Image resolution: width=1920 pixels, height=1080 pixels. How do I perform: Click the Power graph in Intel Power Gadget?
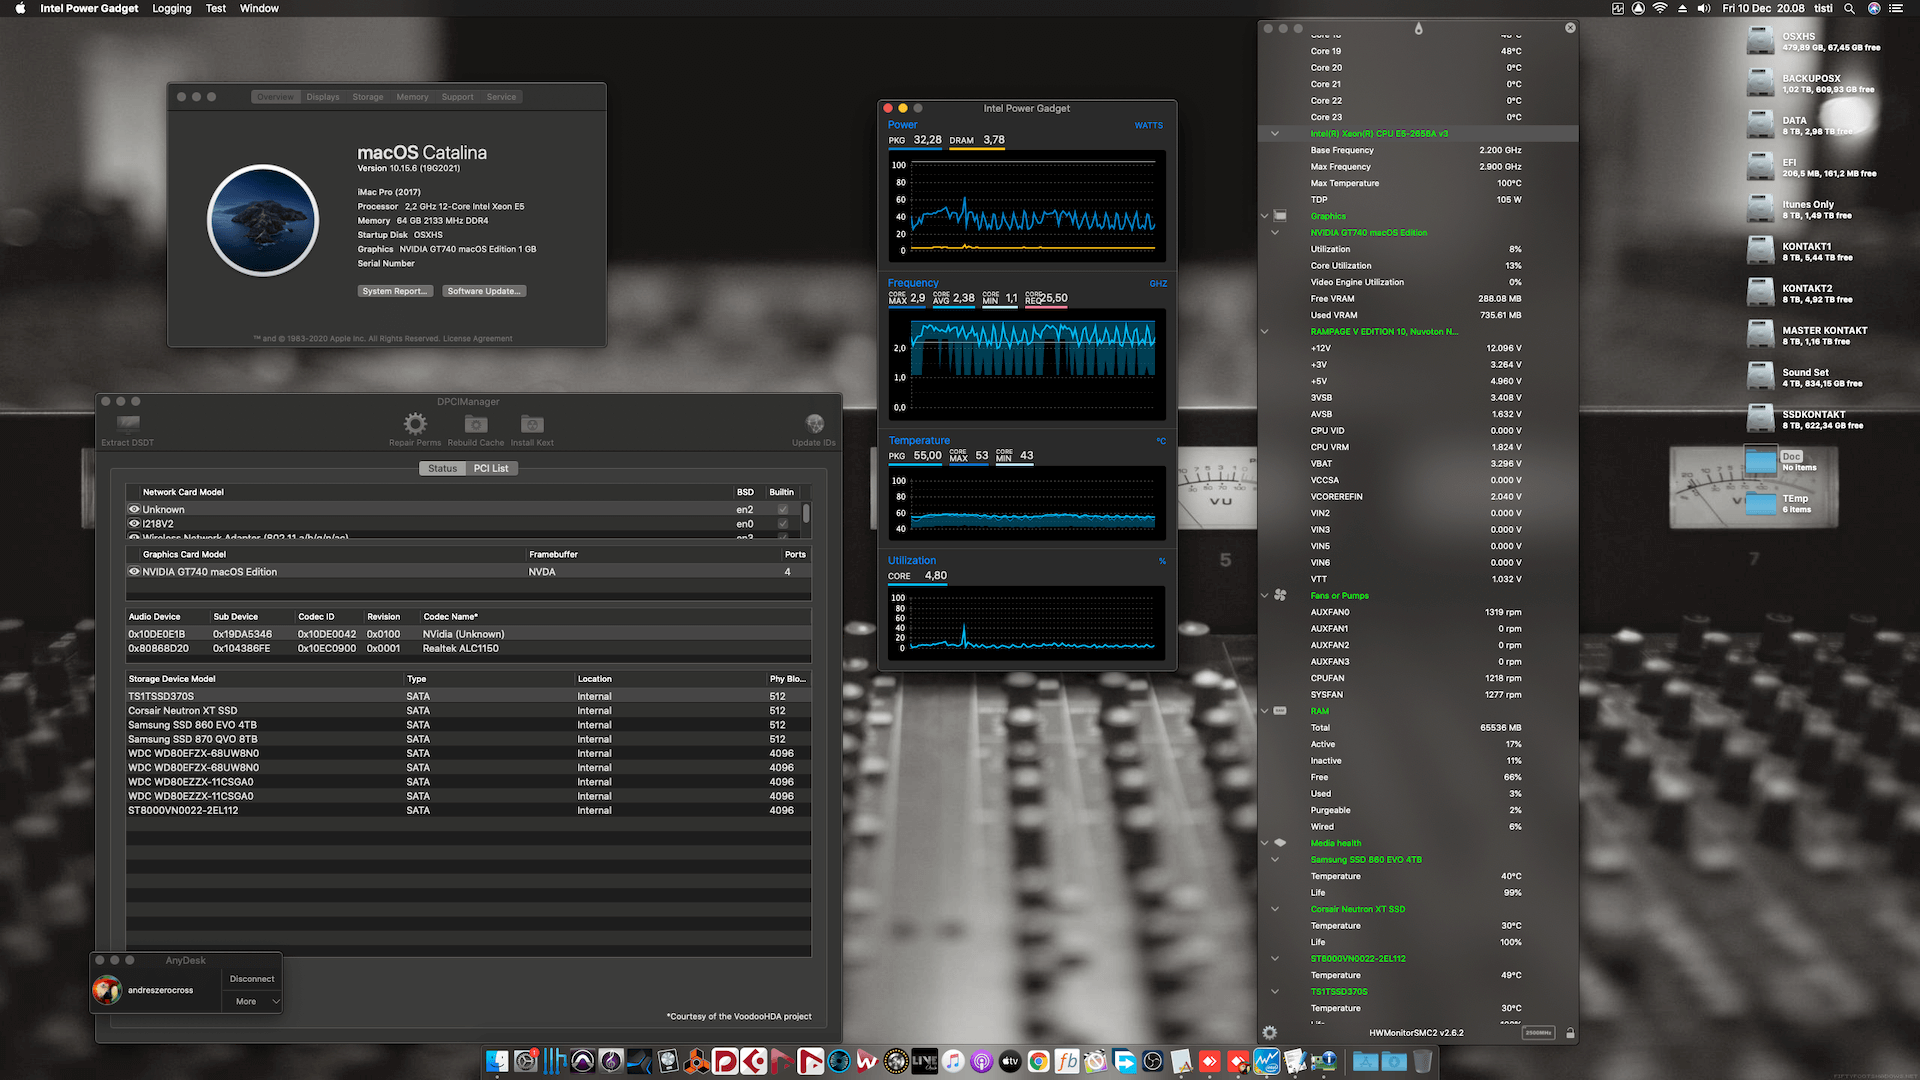[1027, 206]
